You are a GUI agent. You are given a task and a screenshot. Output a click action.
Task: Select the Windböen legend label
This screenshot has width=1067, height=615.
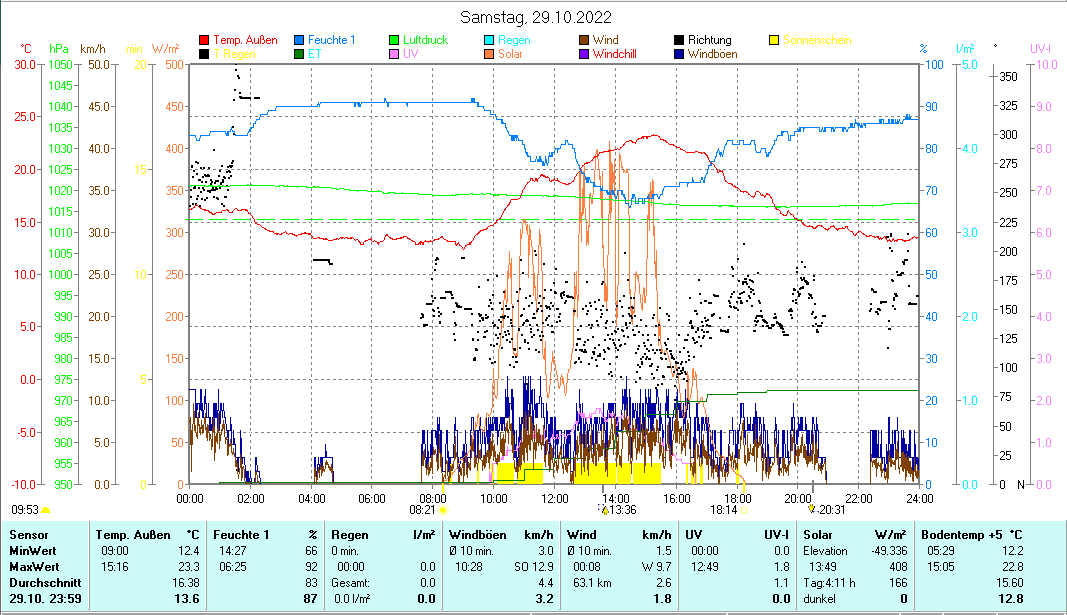[713, 54]
